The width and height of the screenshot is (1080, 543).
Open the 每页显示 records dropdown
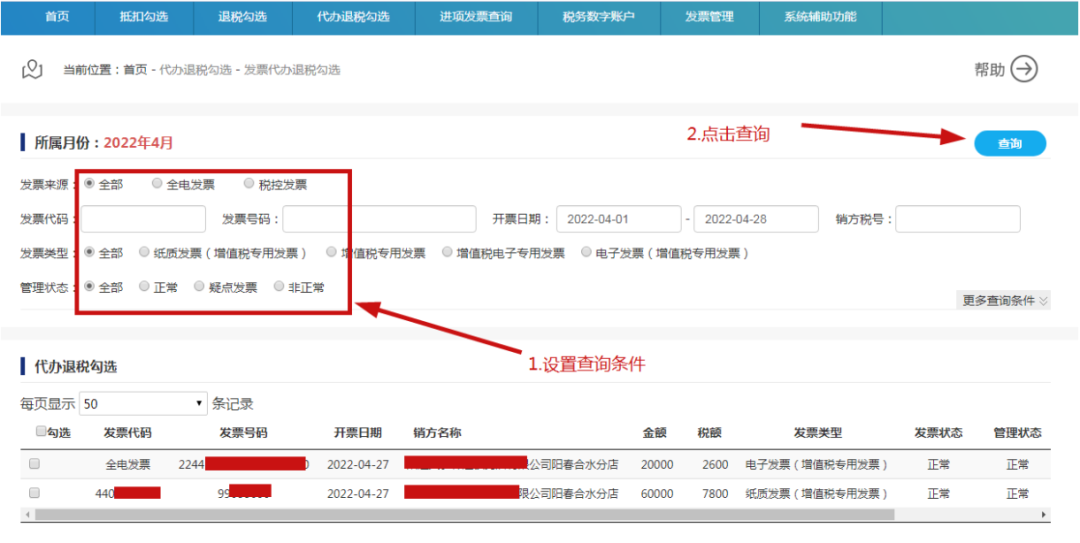143,404
